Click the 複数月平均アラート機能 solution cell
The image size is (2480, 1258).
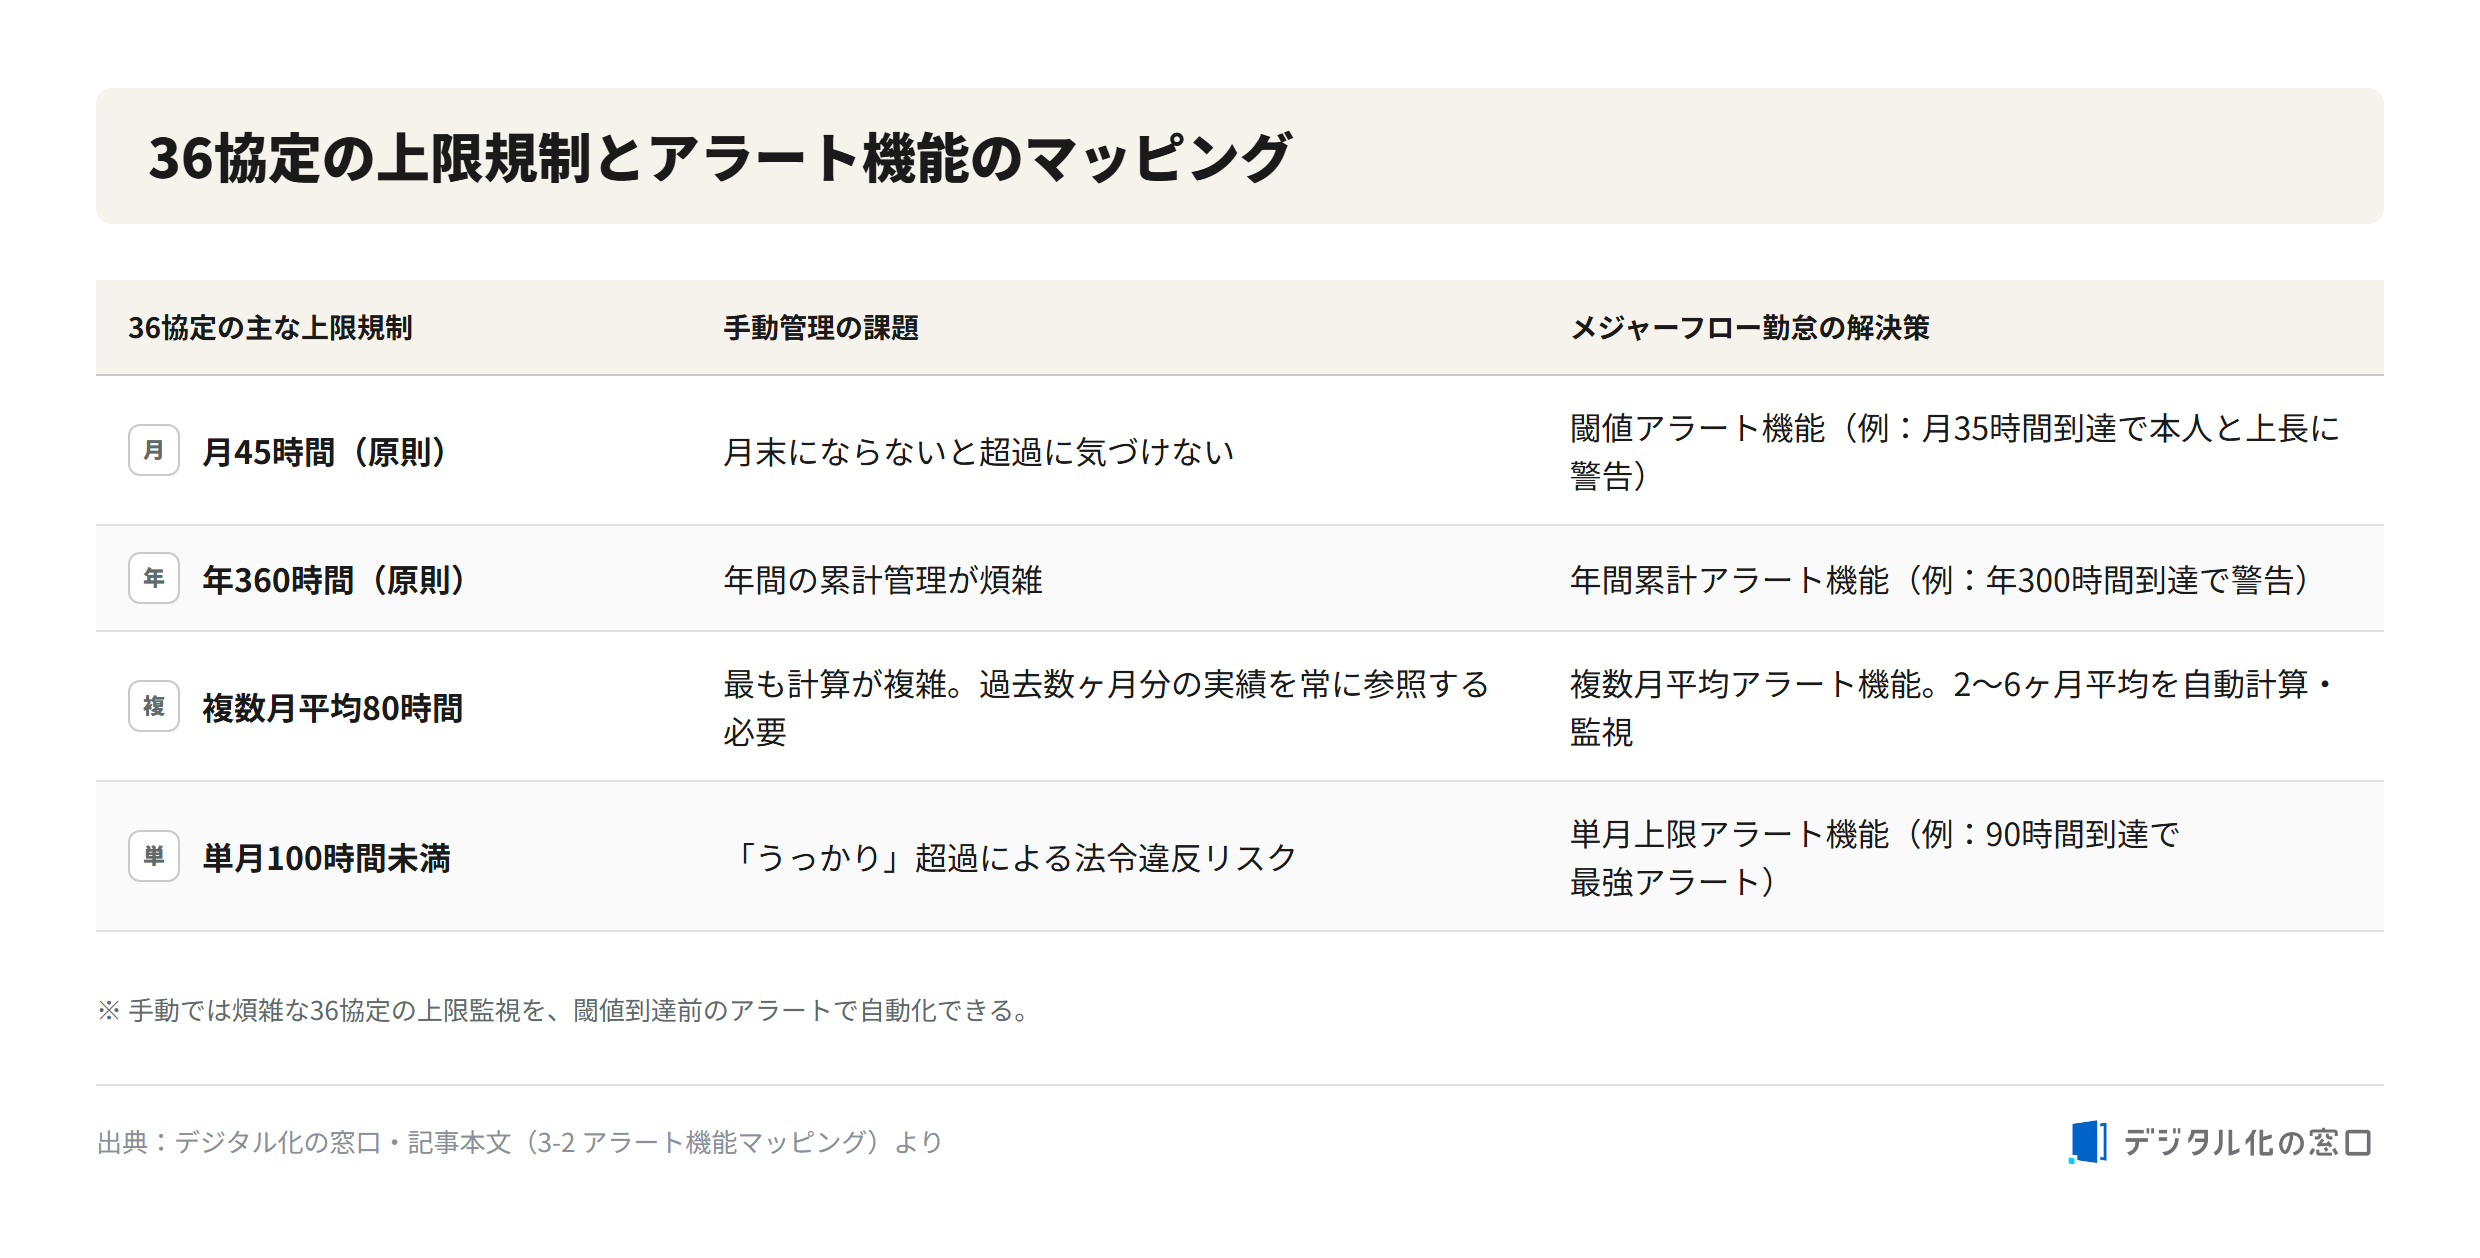[1952, 708]
